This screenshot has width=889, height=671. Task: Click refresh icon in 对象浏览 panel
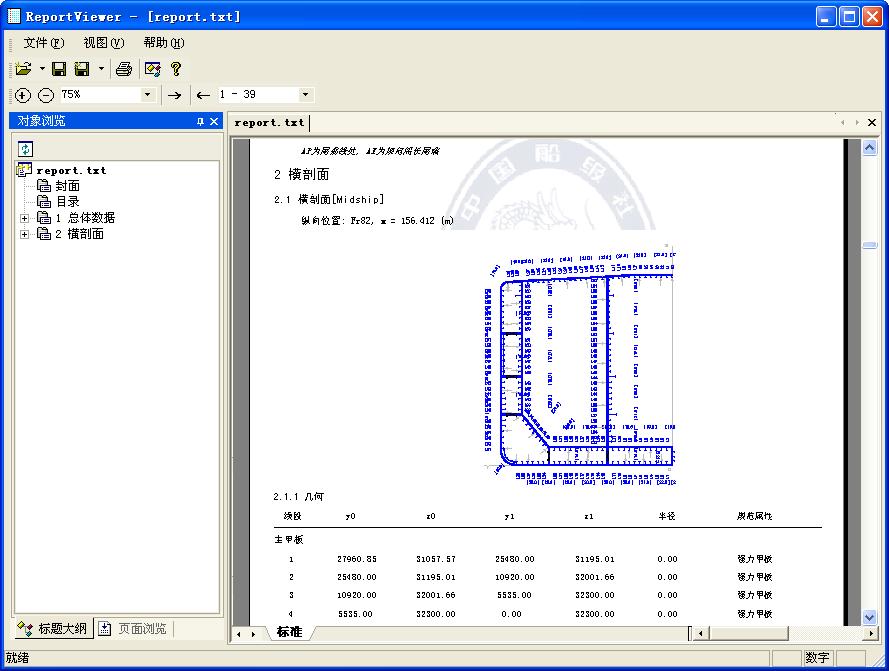(x=25, y=148)
